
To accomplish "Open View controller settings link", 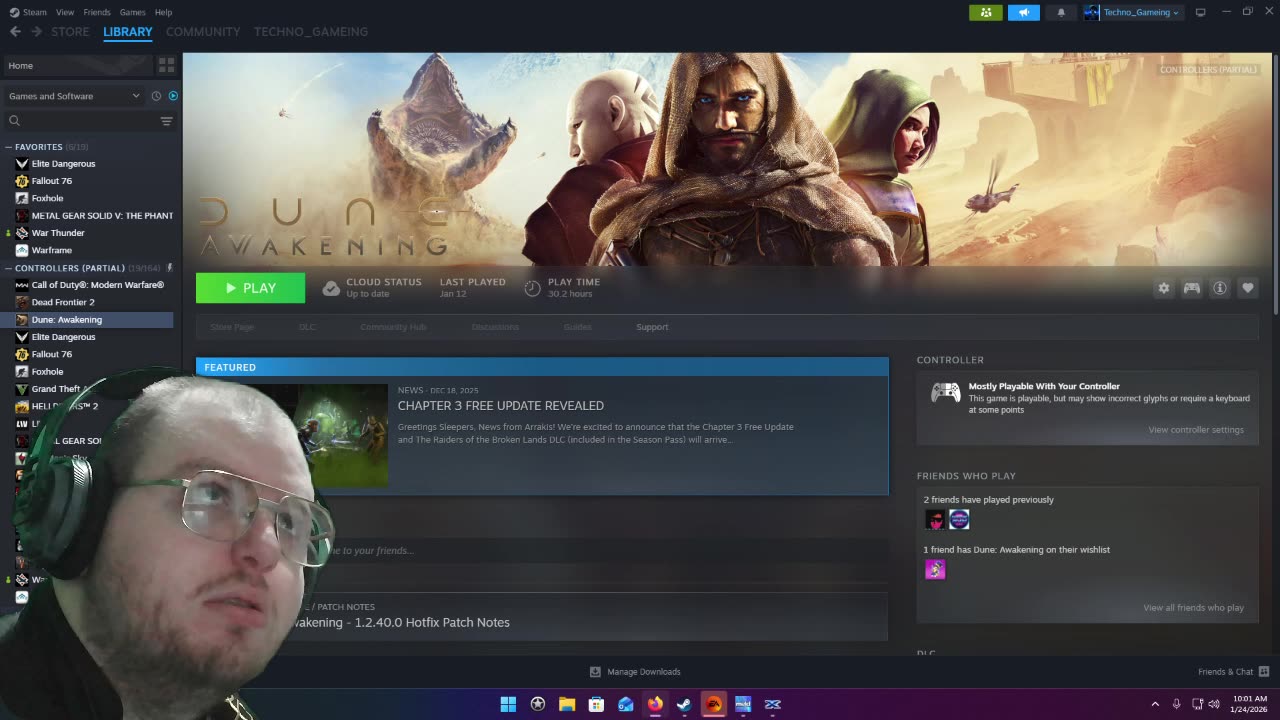I will 1196,430.
